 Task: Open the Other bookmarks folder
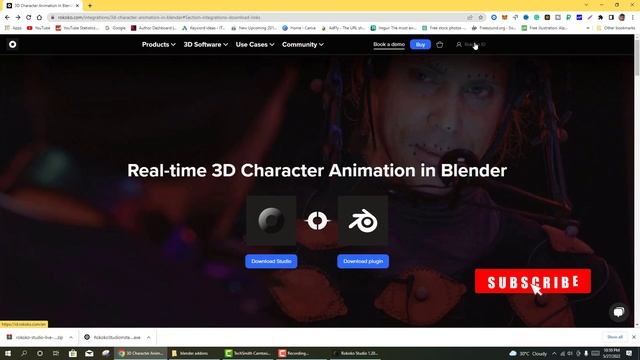pos(616,28)
